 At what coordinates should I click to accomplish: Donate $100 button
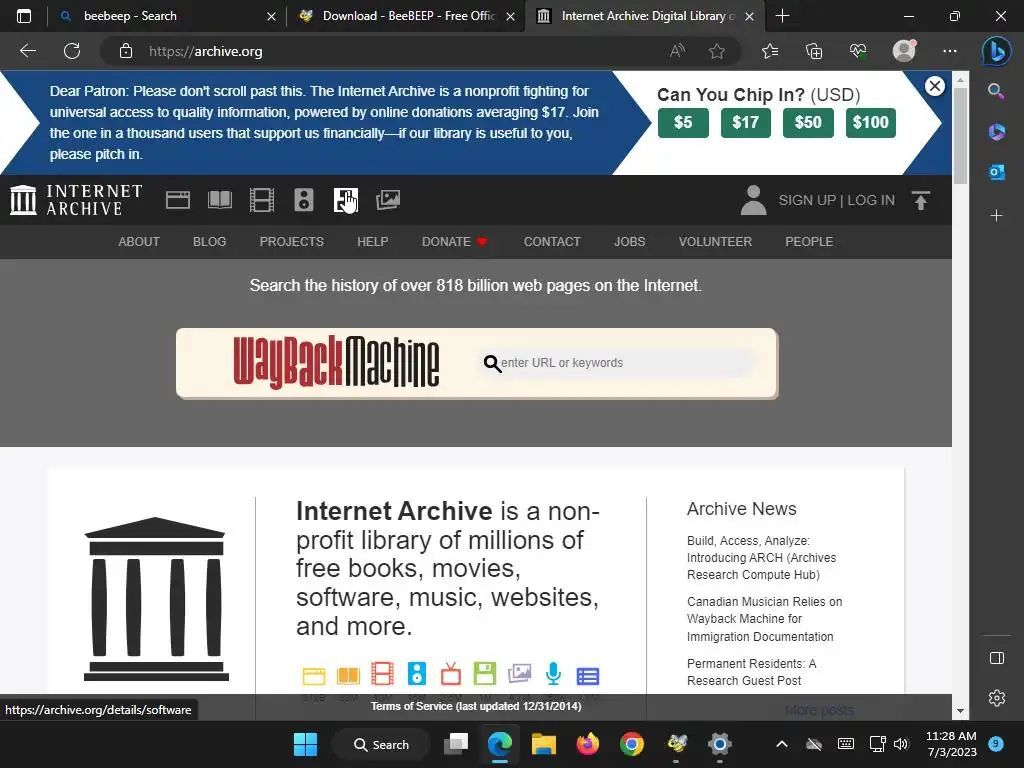pos(871,123)
